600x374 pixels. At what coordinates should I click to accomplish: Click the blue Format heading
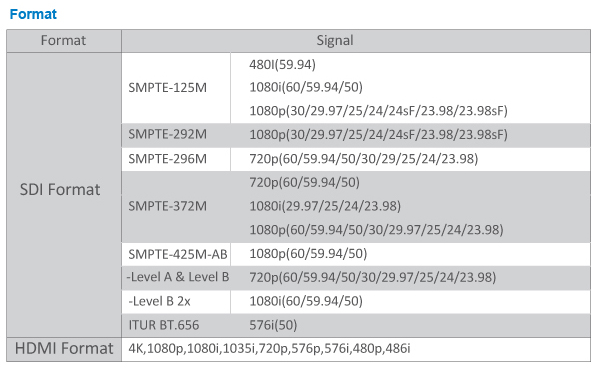33,14
